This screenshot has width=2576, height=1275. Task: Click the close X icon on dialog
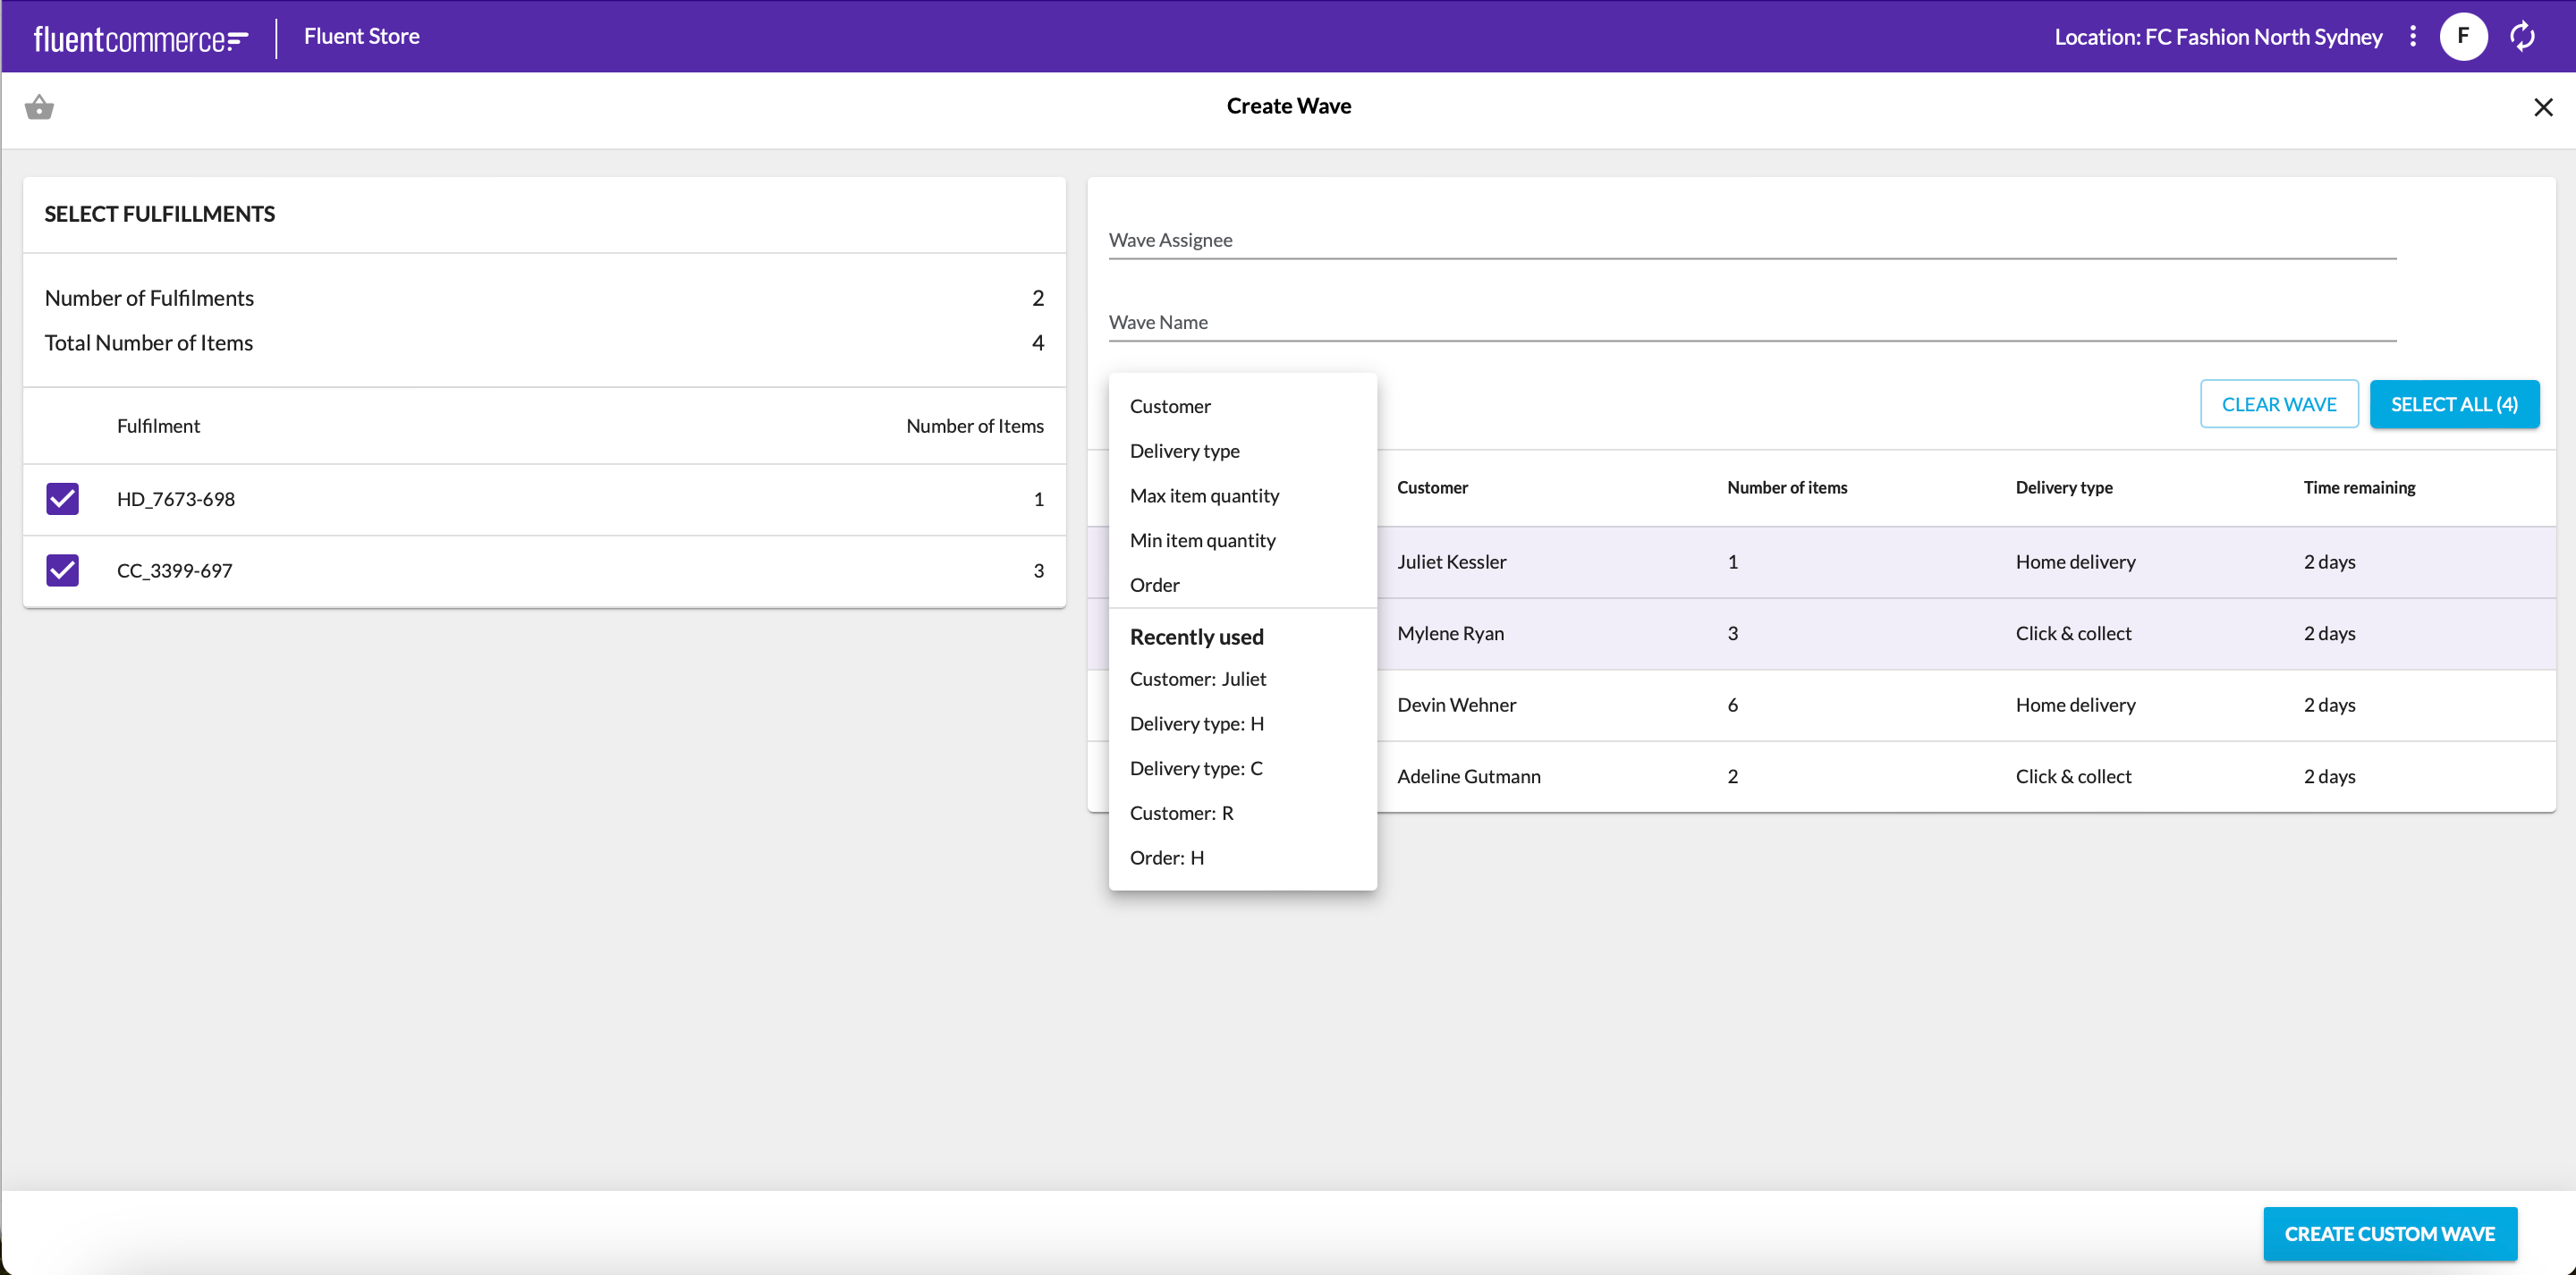click(x=2543, y=106)
